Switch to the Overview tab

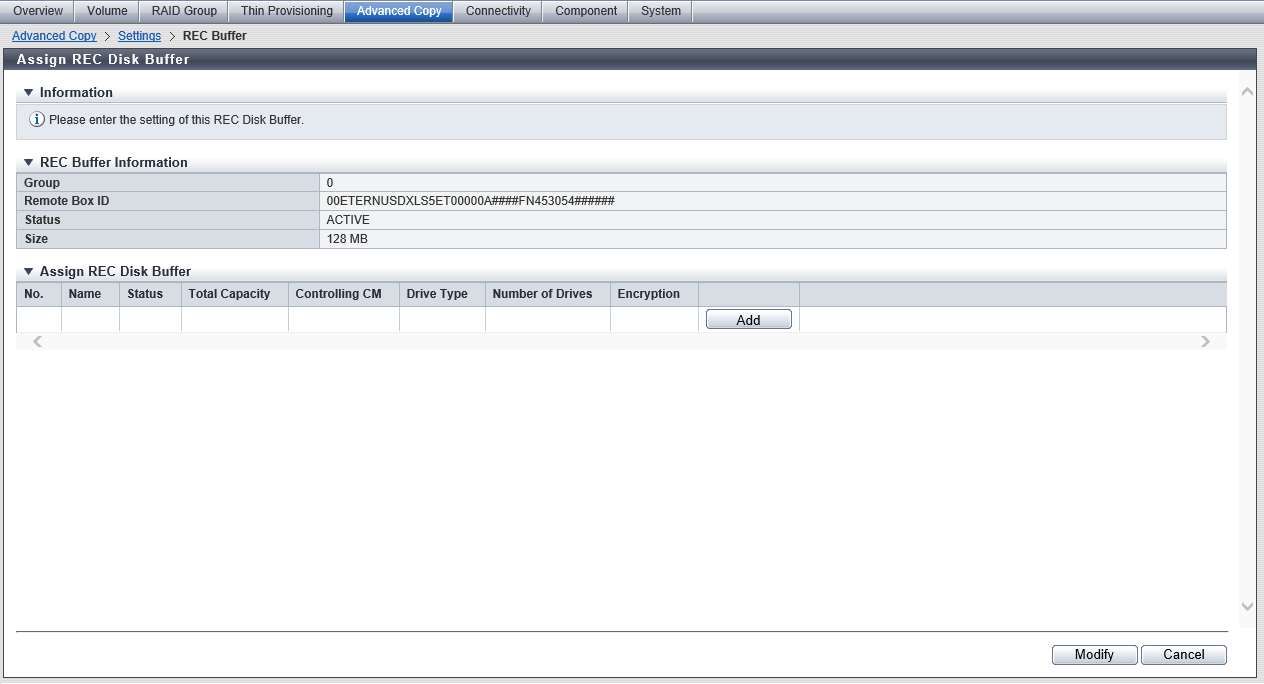37,11
